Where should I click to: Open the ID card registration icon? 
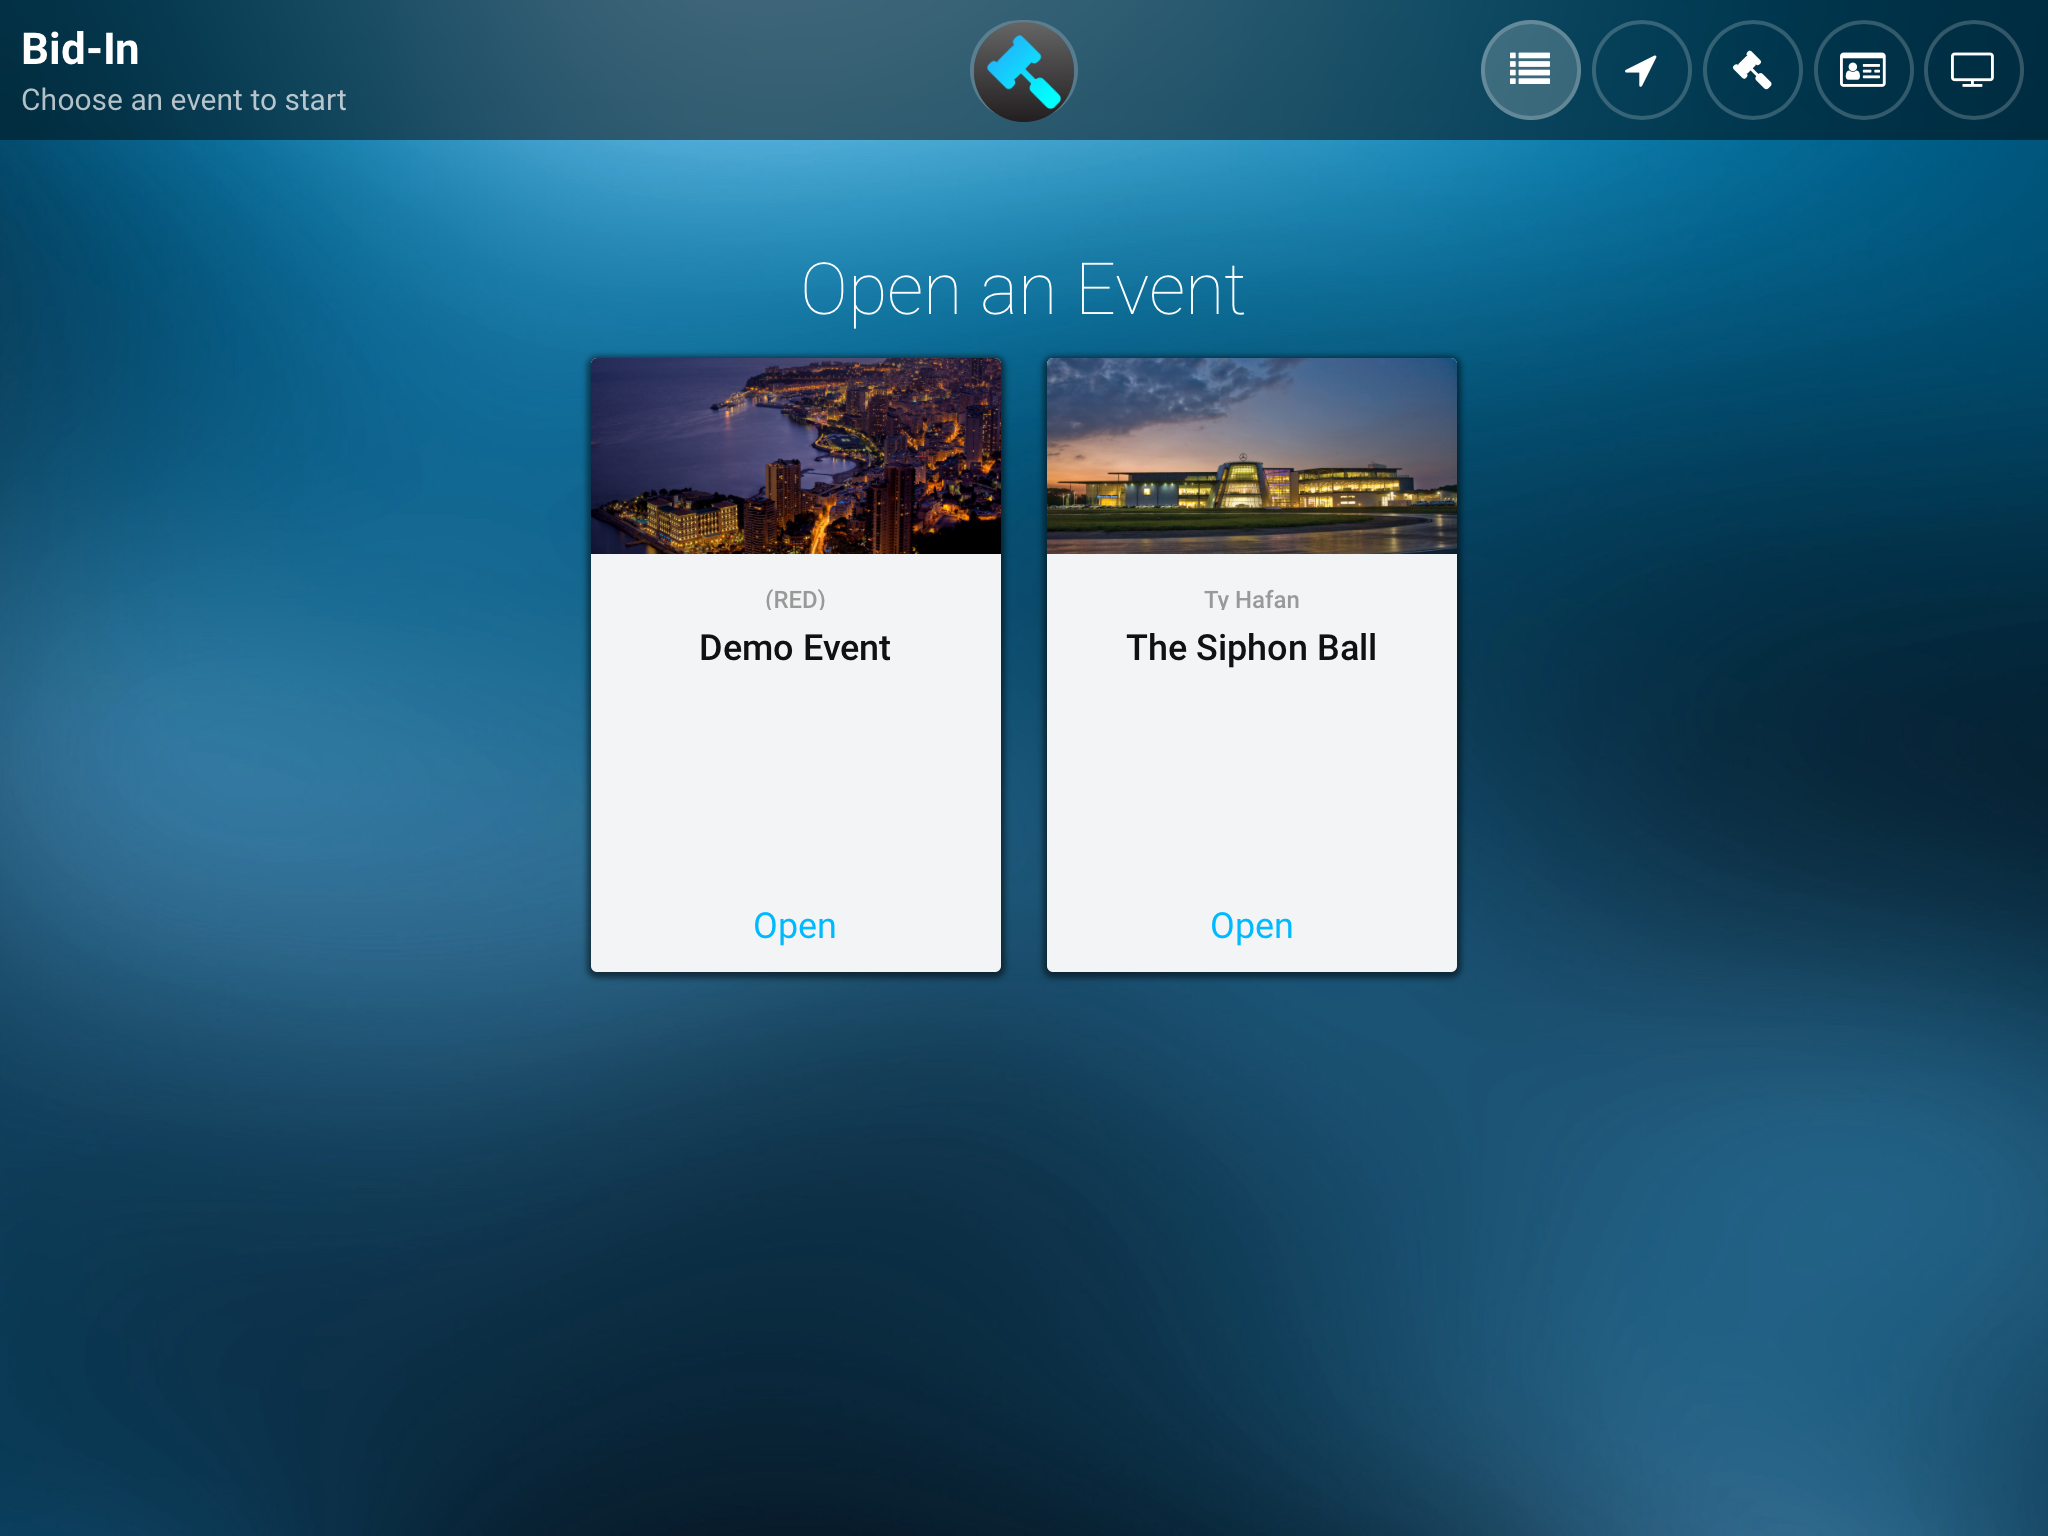point(1863,70)
